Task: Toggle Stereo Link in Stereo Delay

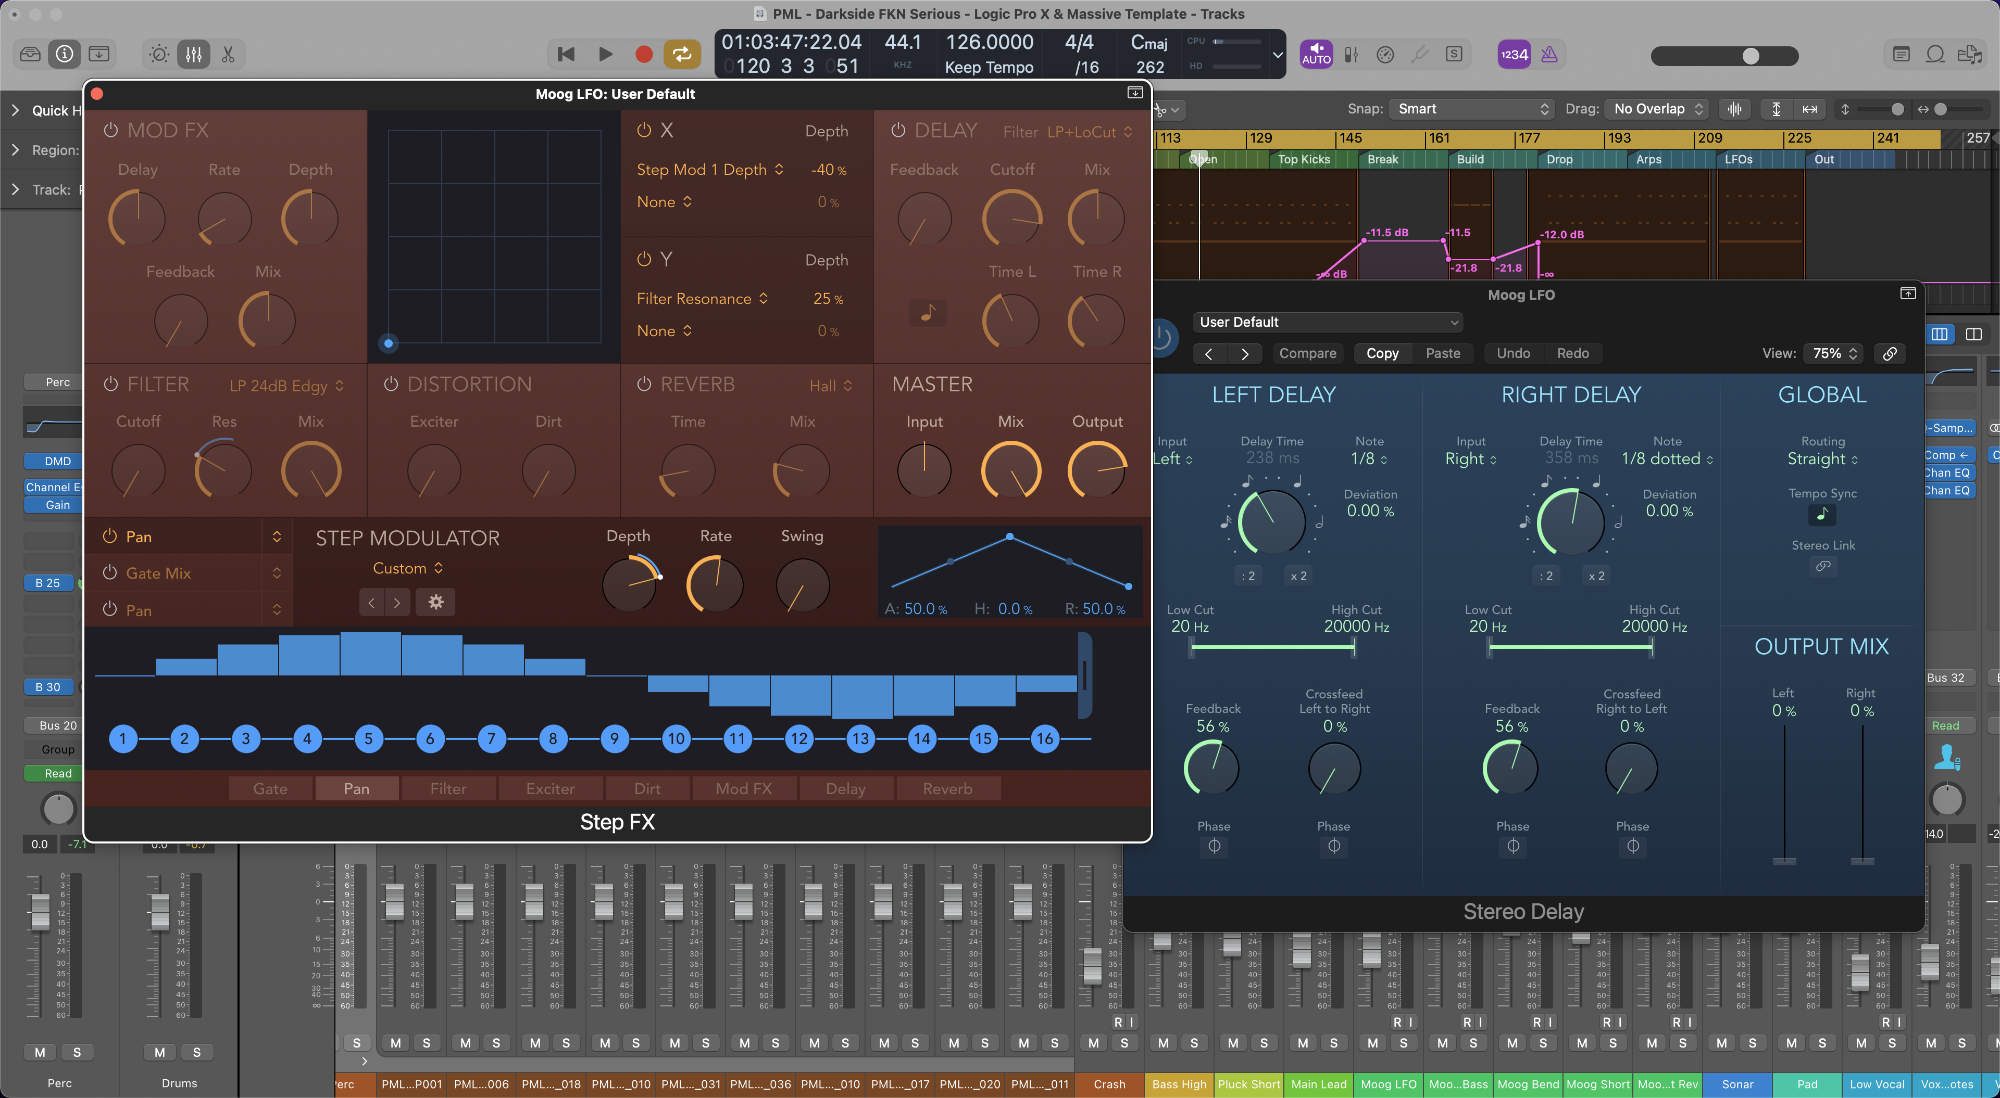Action: click(x=1823, y=566)
